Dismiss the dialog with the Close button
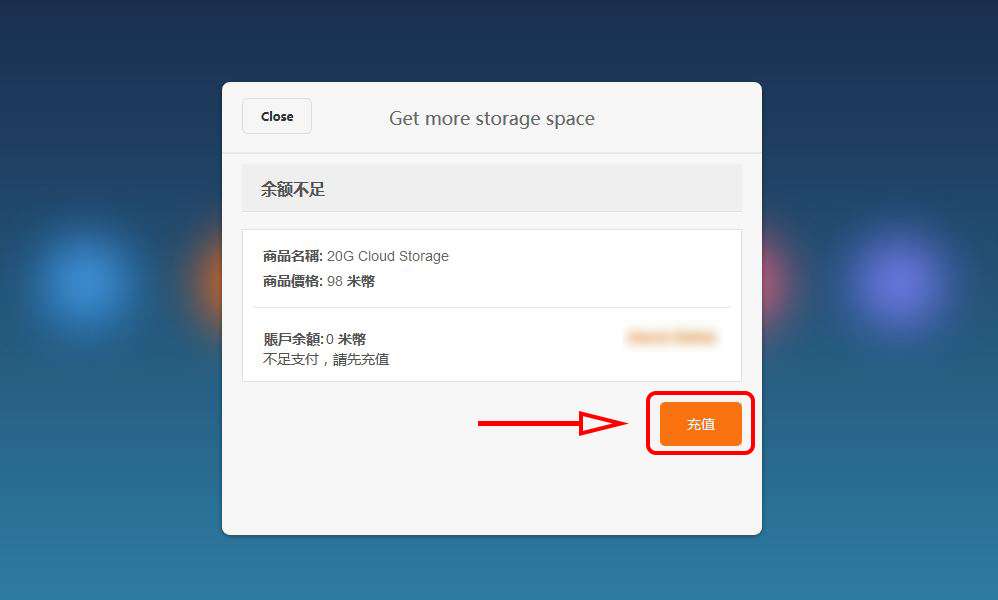The height and width of the screenshot is (600, 998). (277, 116)
